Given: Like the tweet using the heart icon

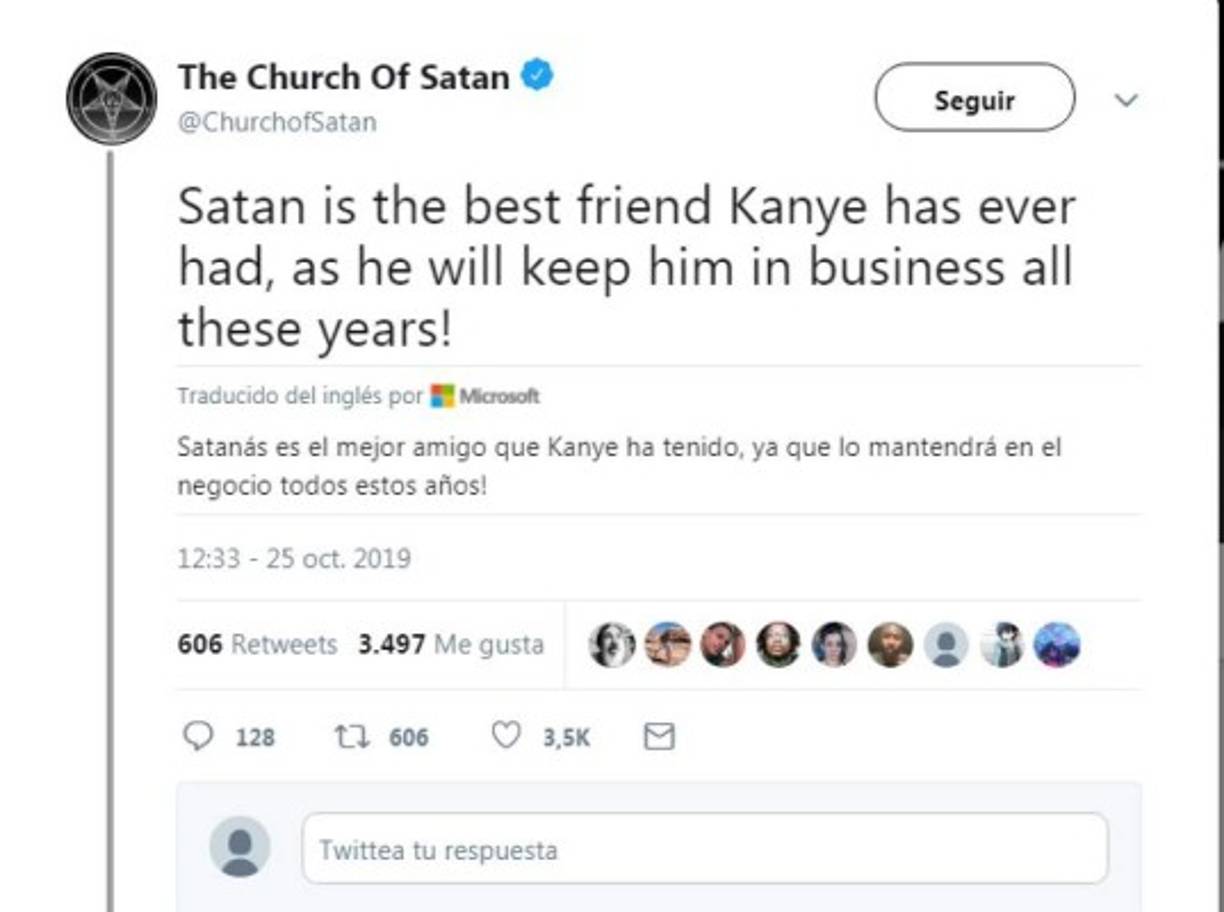Looking at the screenshot, I should tap(507, 737).
